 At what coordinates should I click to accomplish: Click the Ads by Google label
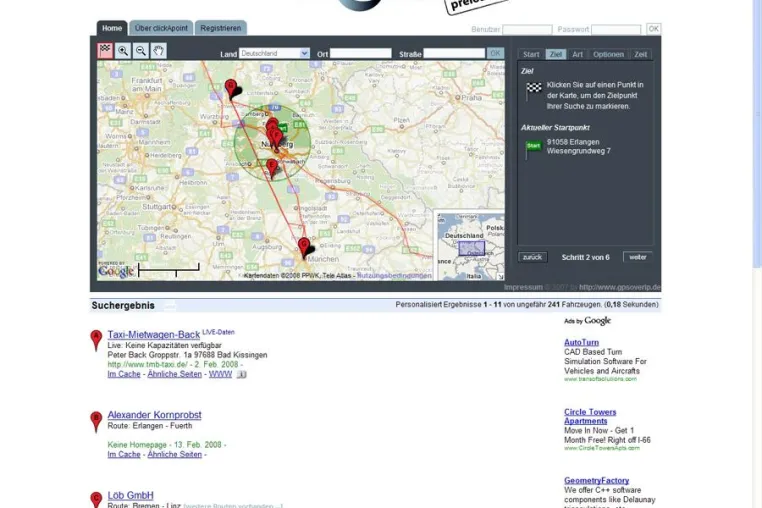[587, 321]
